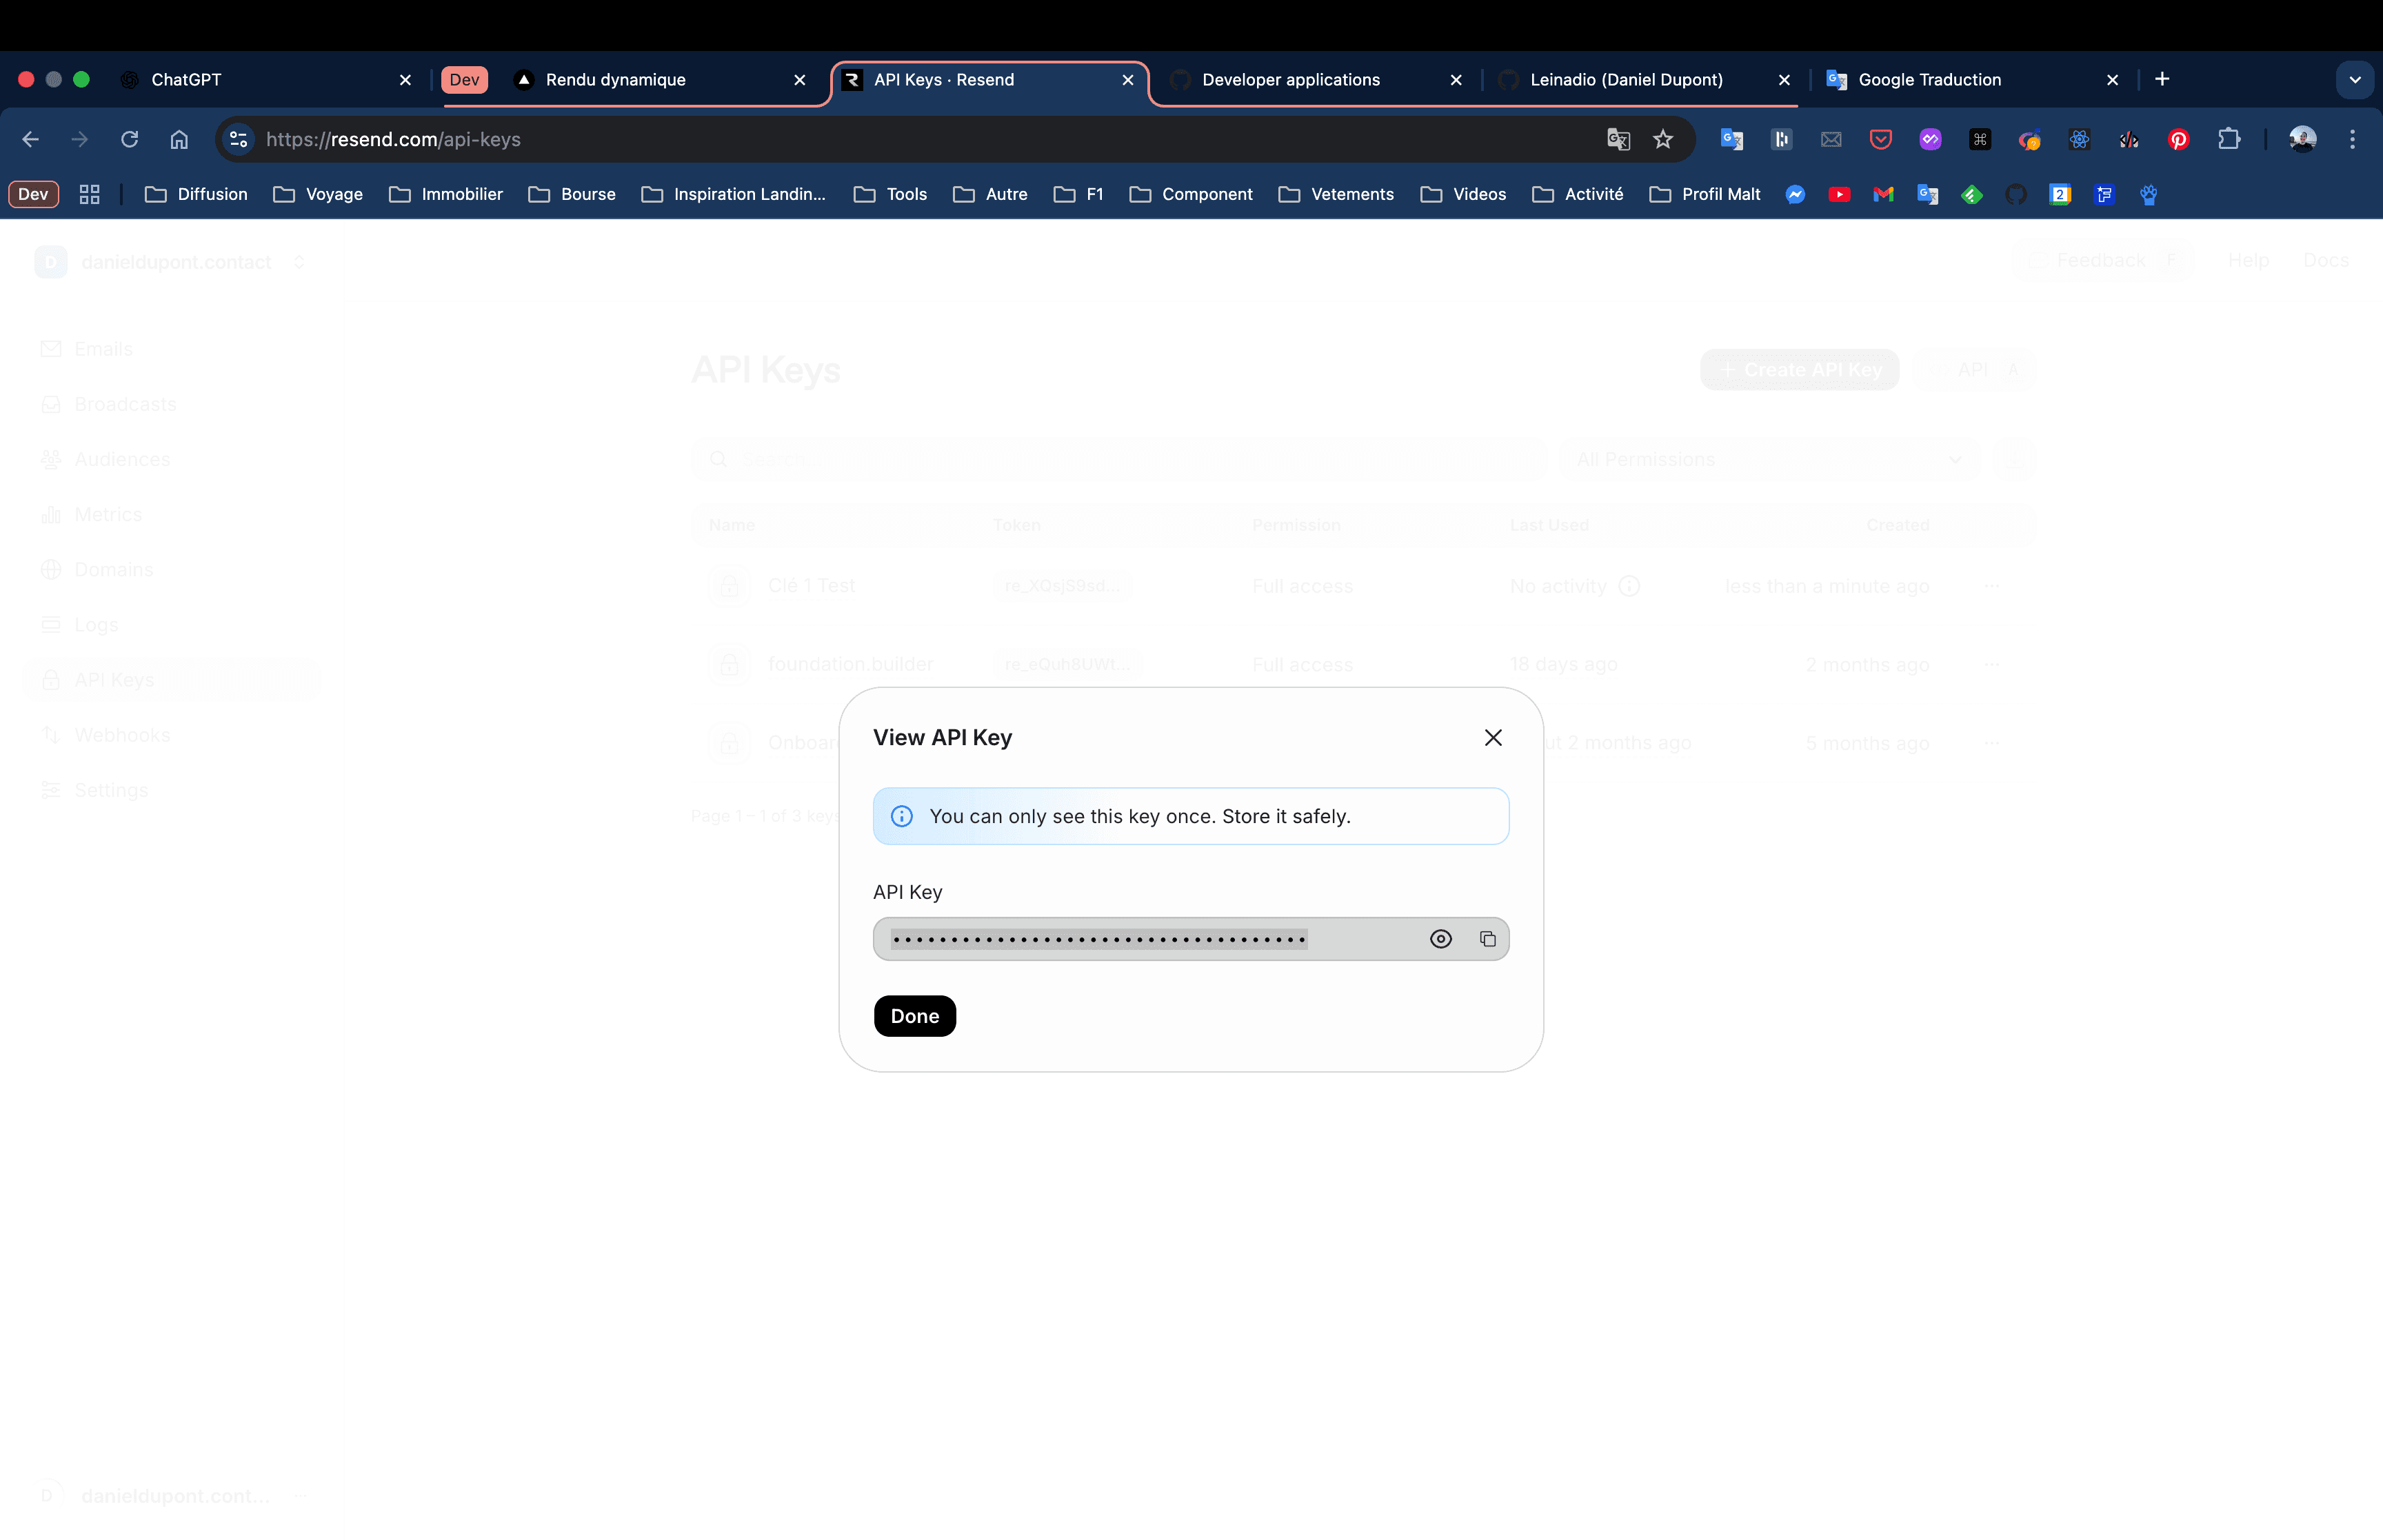
Task: Reveal the hidden API key with eye icon
Action: click(x=1440, y=939)
